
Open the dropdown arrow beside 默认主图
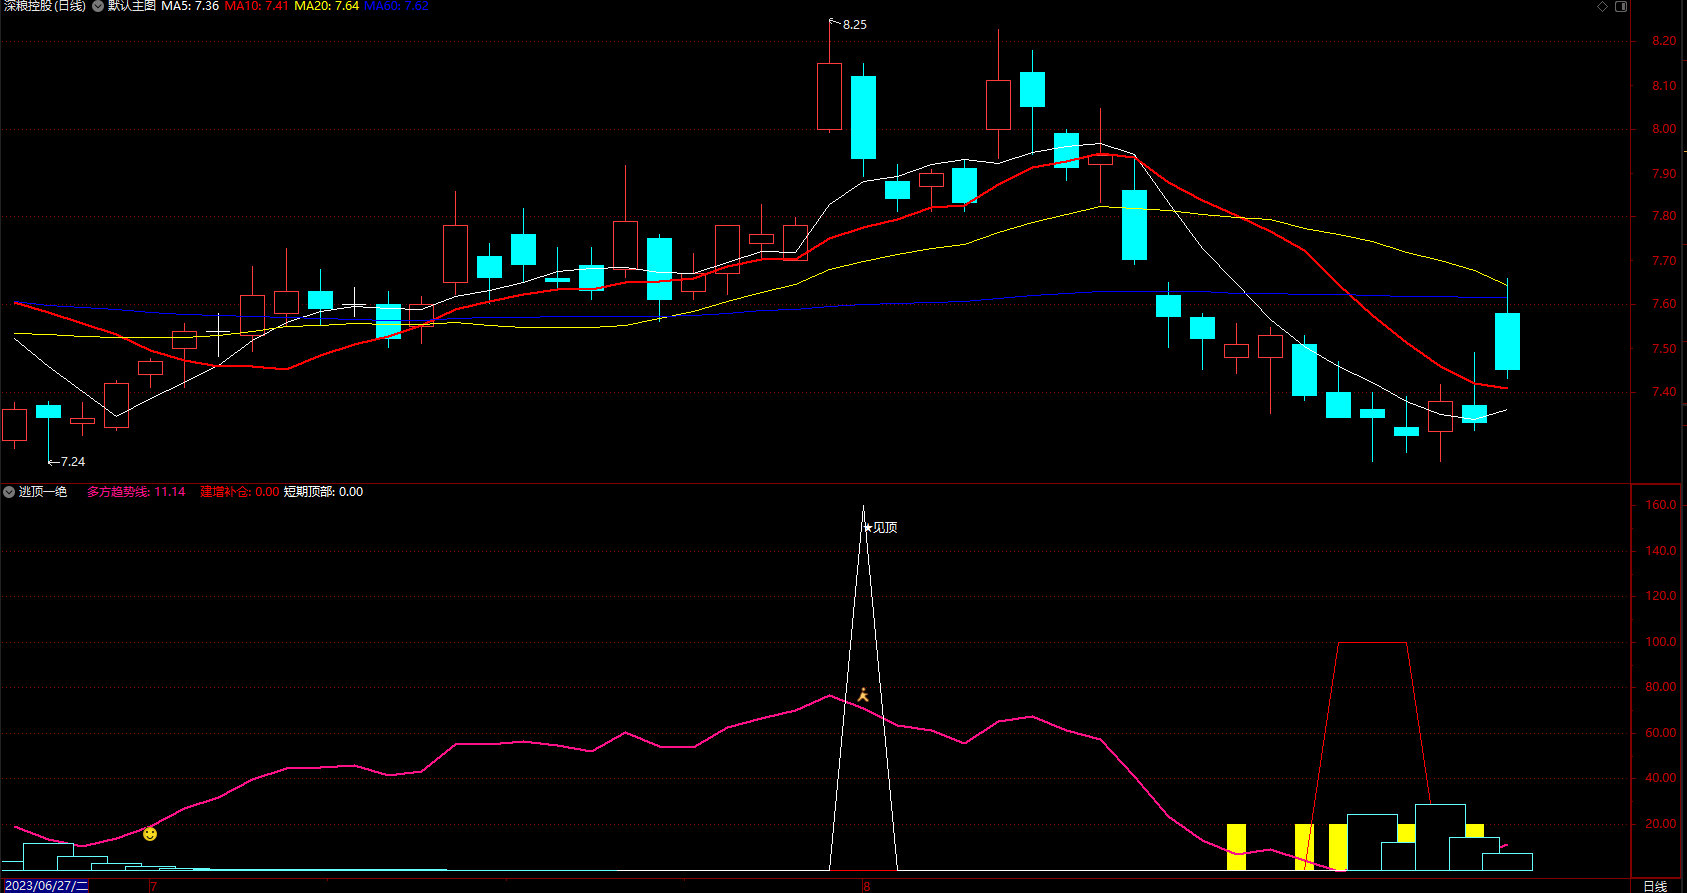(x=98, y=6)
